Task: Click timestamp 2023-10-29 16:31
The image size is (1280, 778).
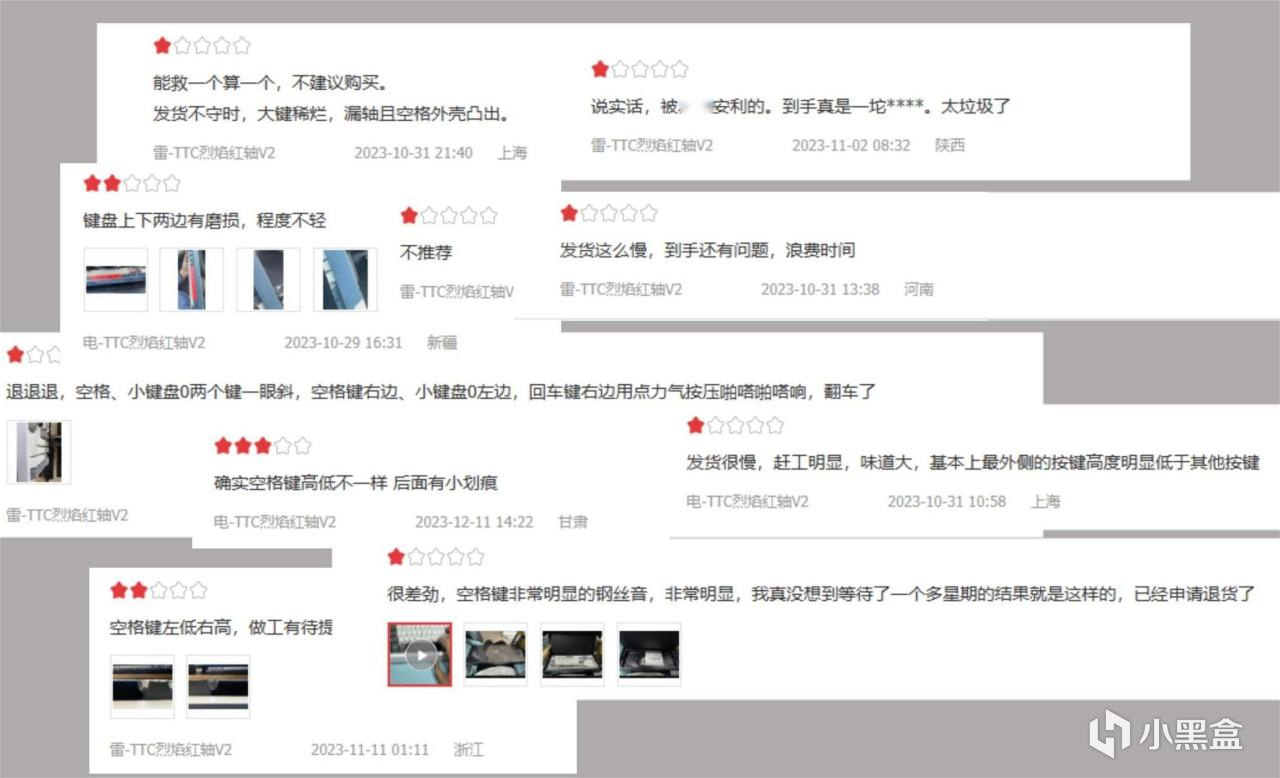Action: pyautogui.click(x=343, y=342)
